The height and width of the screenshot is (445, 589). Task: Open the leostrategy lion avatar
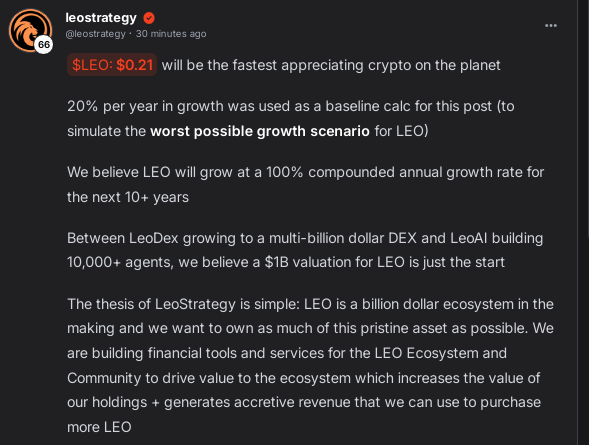point(30,30)
